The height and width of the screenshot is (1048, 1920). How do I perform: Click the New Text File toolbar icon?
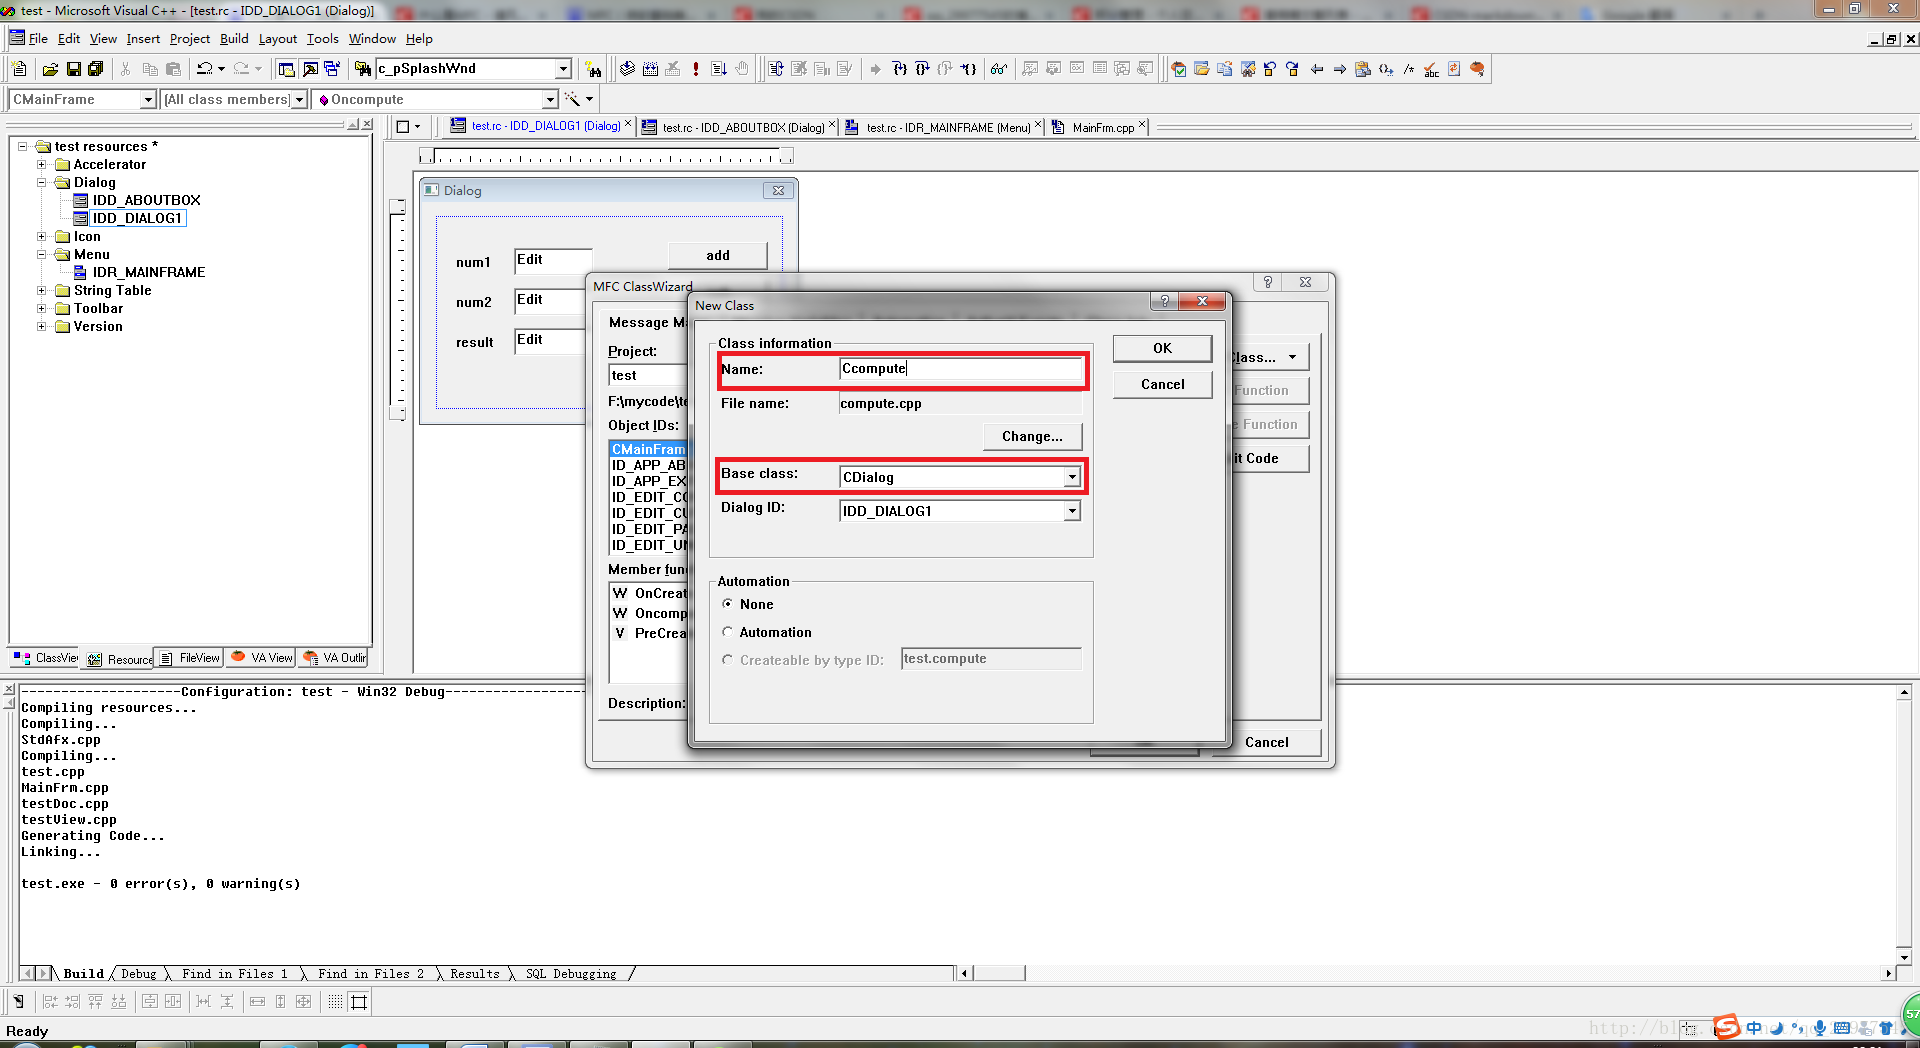pos(19,69)
